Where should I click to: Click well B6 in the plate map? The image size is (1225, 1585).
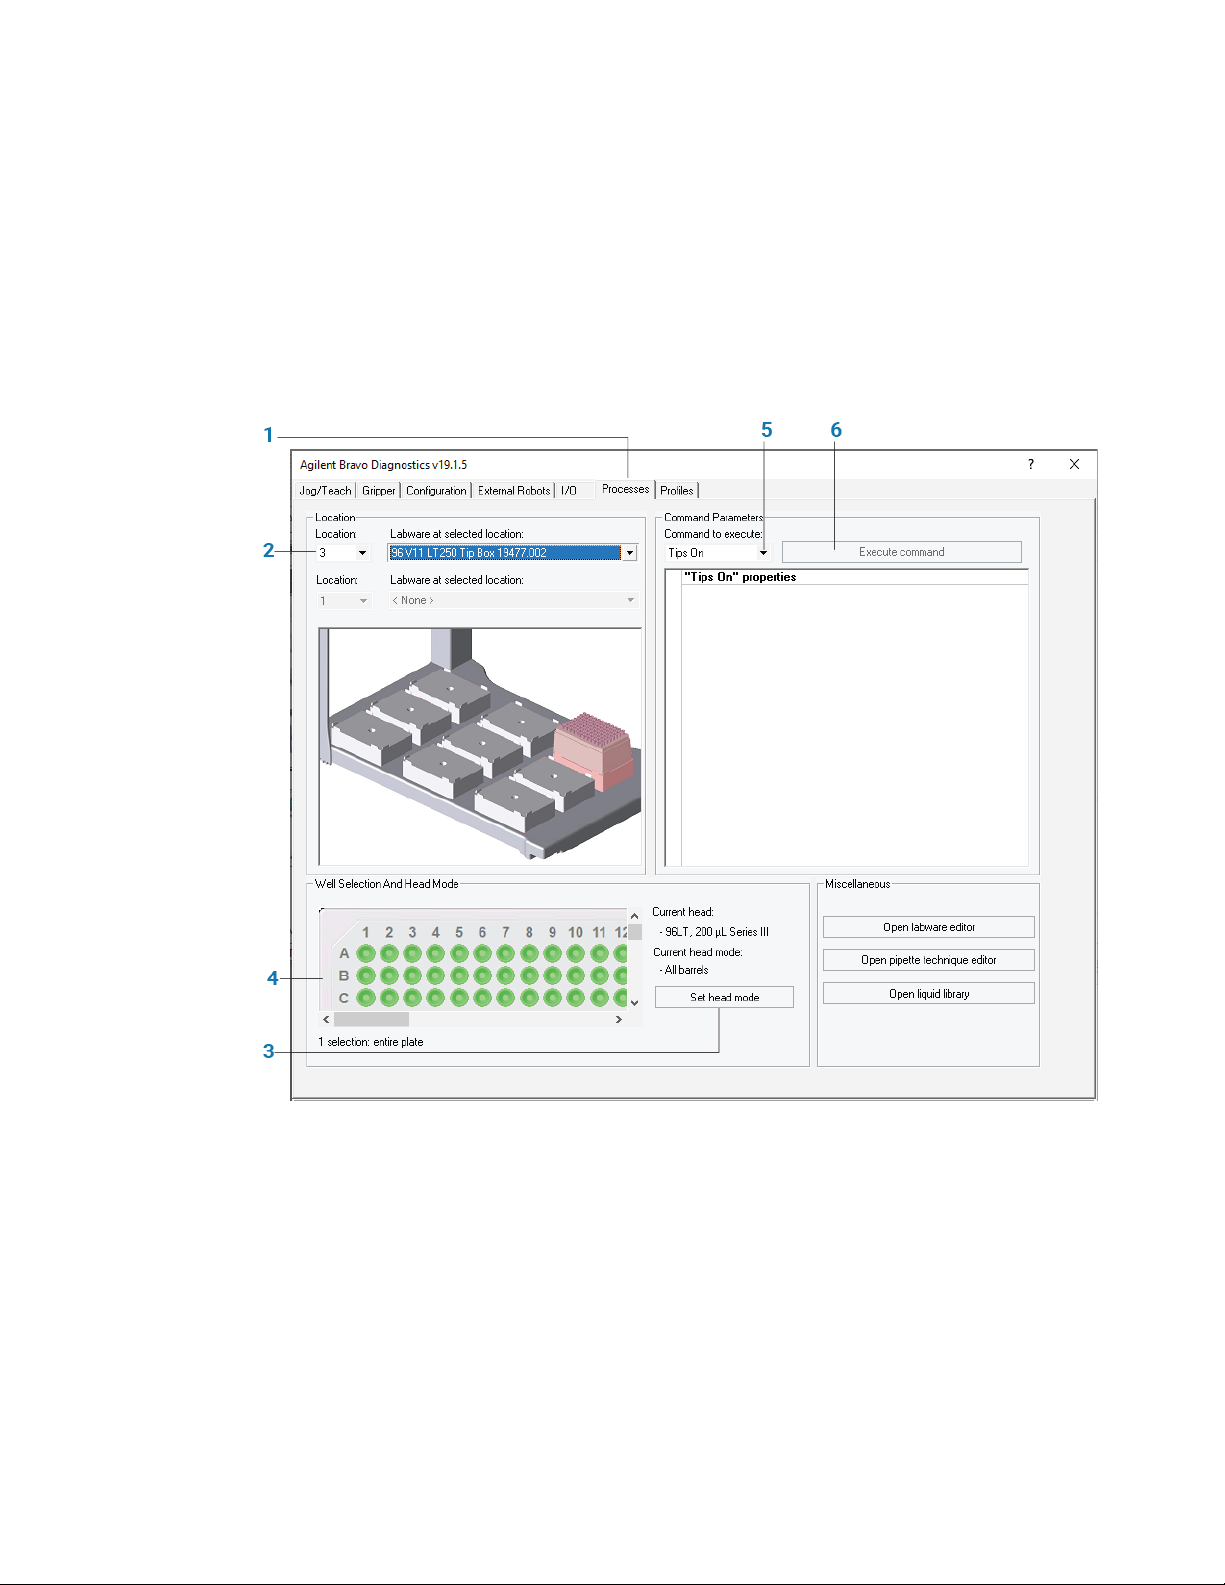click(x=482, y=976)
